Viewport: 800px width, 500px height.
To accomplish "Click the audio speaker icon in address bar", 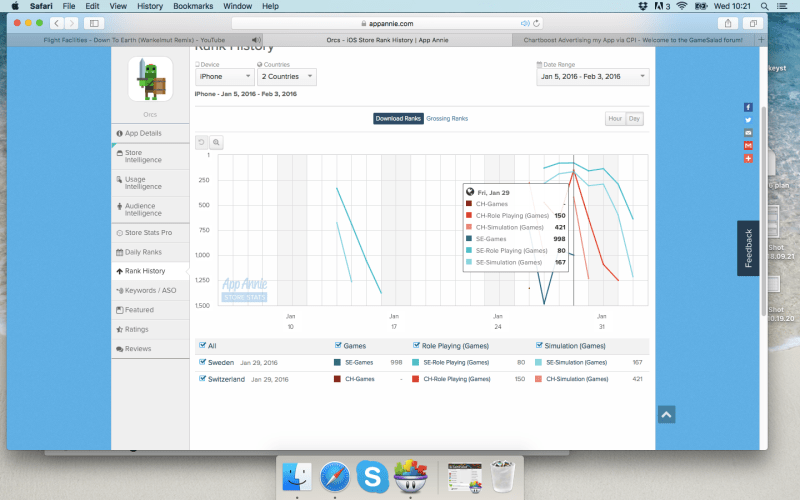I will pos(524,23).
